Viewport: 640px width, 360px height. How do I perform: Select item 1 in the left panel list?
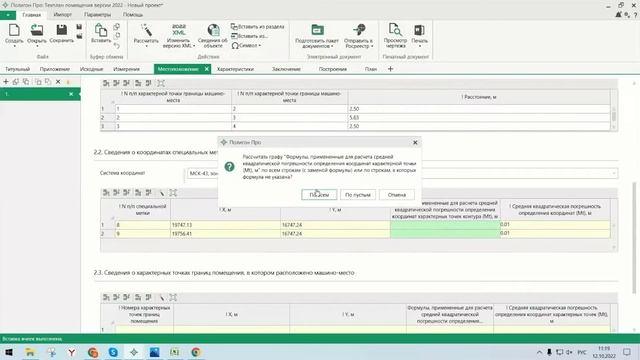click(40, 94)
